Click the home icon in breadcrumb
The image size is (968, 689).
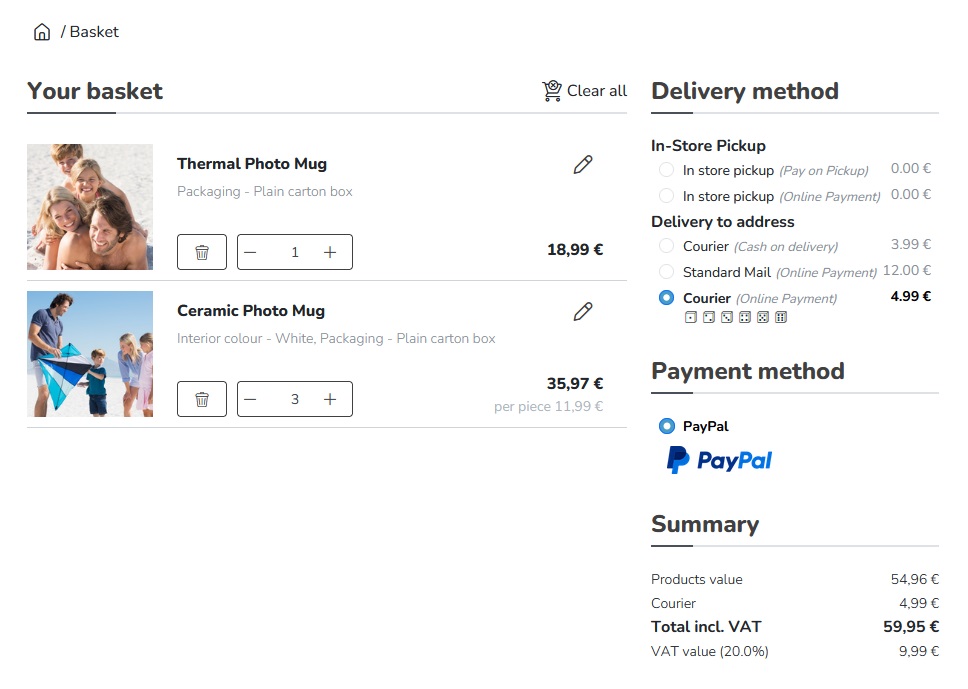pyautogui.click(x=42, y=32)
